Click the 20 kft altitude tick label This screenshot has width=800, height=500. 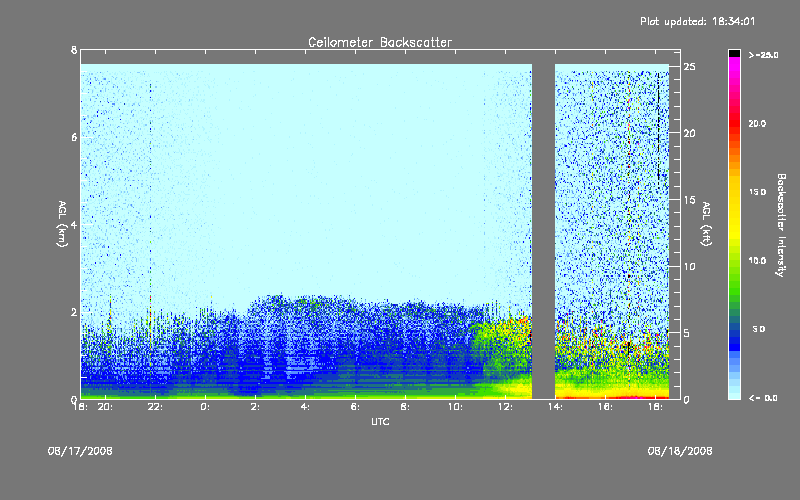click(x=689, y=133)
